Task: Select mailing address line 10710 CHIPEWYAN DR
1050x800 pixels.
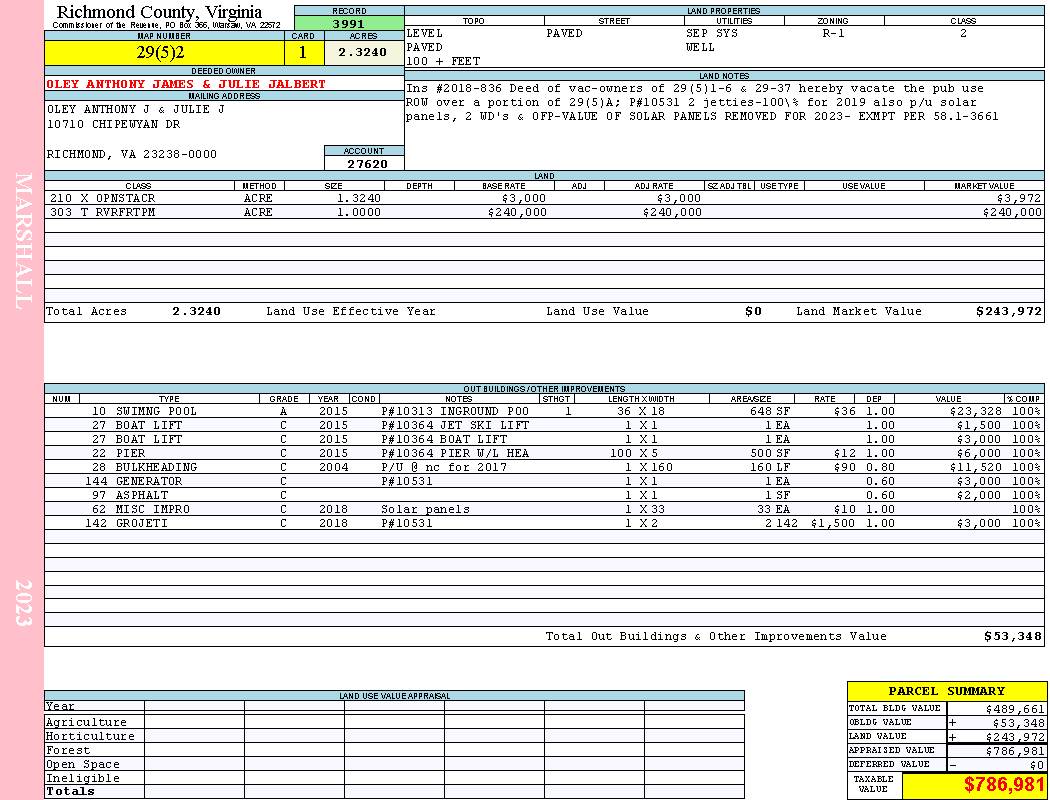Action: (x=113, y=125)
